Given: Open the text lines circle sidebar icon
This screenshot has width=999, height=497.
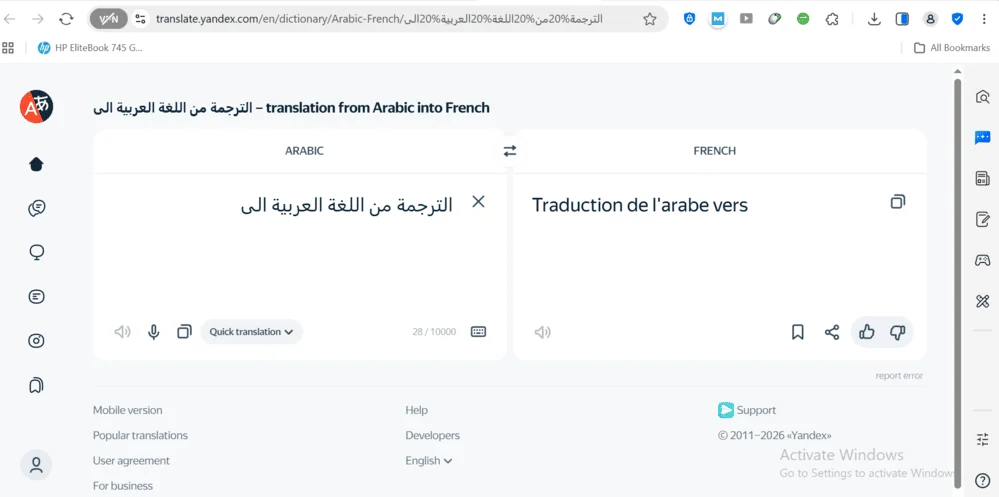Looking at the screenshot, I should [x=36, y=296].
